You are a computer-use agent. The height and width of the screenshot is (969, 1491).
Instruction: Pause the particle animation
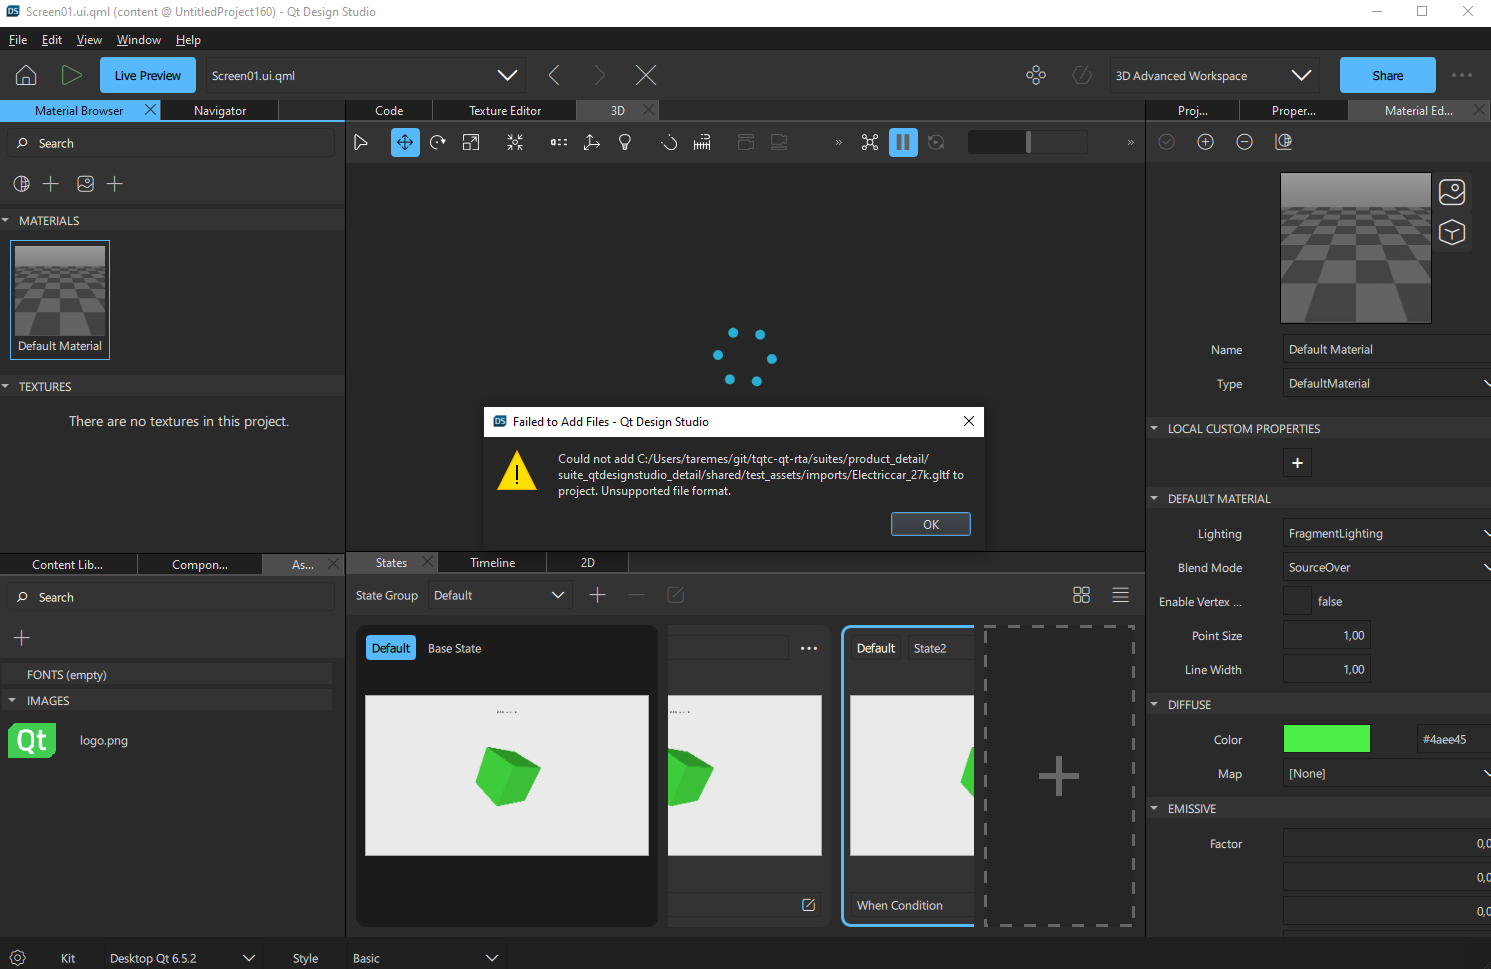point(903,143)
